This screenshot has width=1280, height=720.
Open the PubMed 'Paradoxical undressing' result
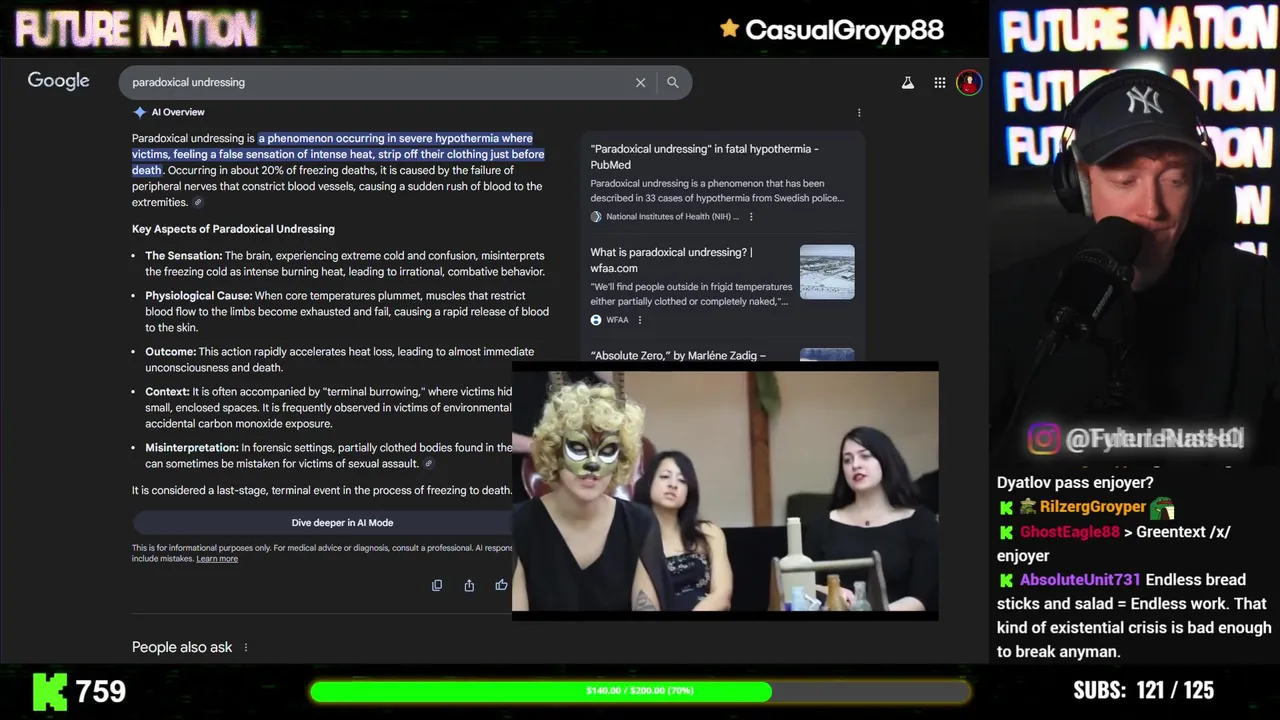click(x=704, y=157)
